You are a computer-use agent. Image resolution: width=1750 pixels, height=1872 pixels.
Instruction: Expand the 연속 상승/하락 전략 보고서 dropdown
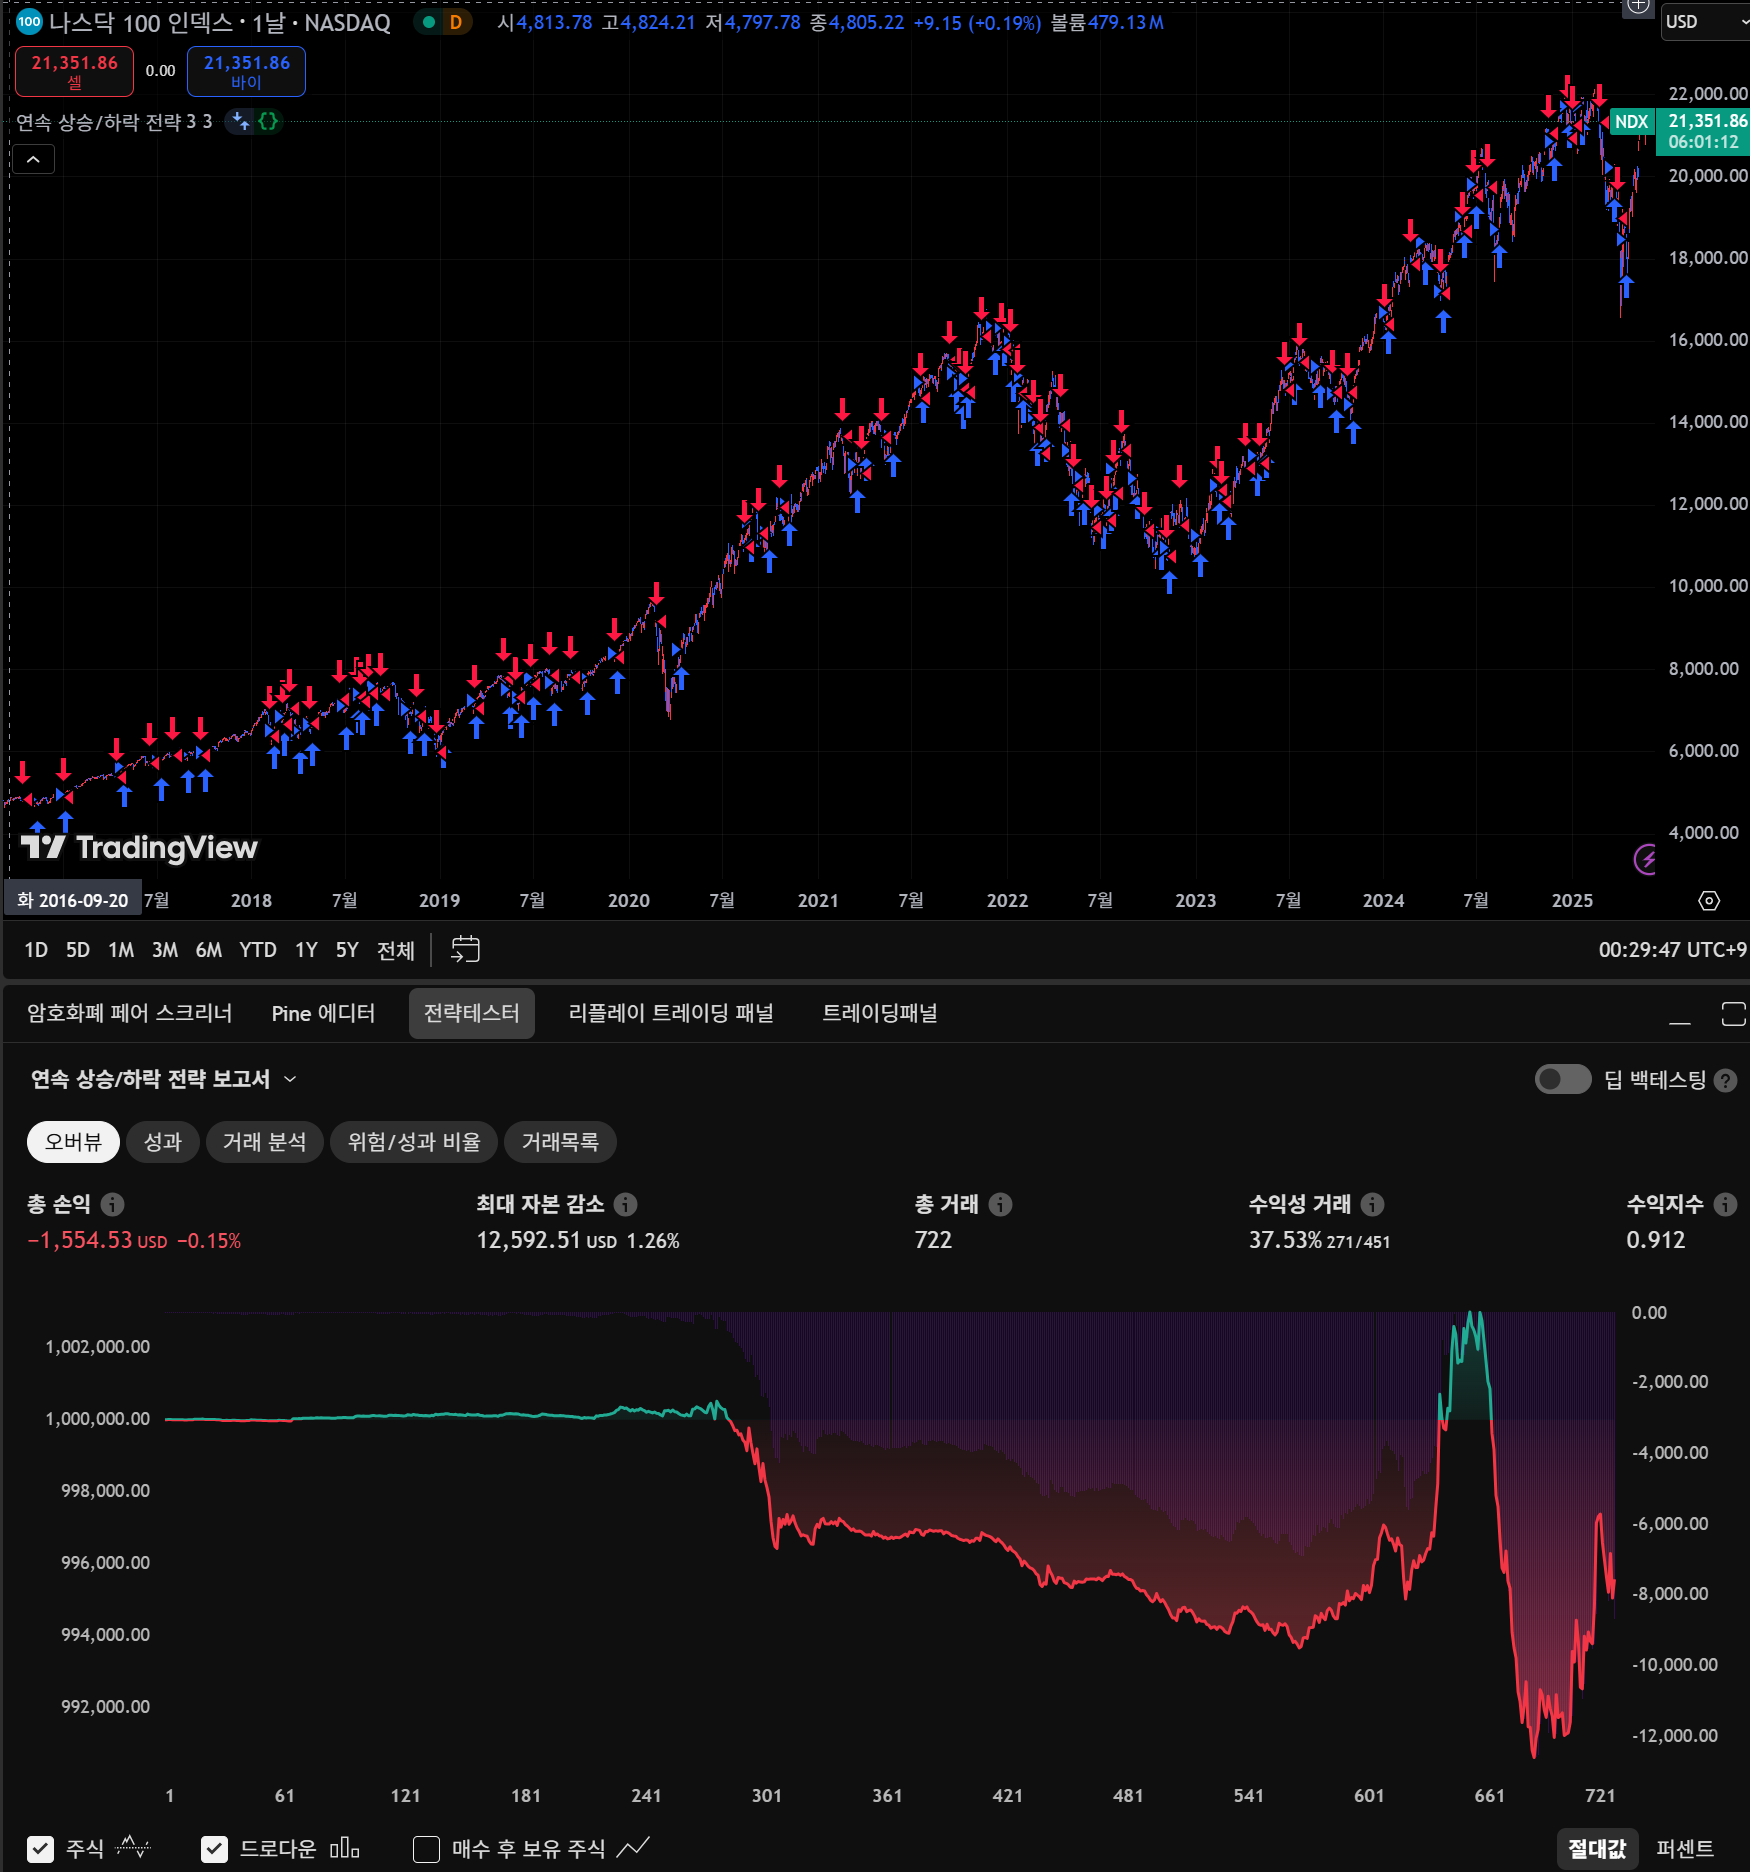tap(163, 1079)
